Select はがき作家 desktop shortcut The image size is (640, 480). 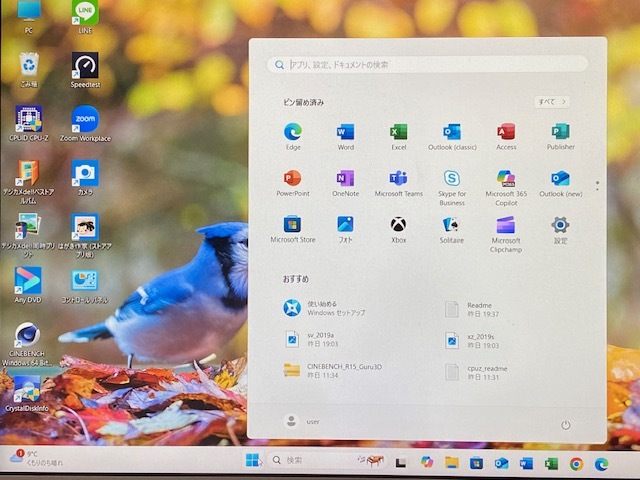tap(85, 236)
